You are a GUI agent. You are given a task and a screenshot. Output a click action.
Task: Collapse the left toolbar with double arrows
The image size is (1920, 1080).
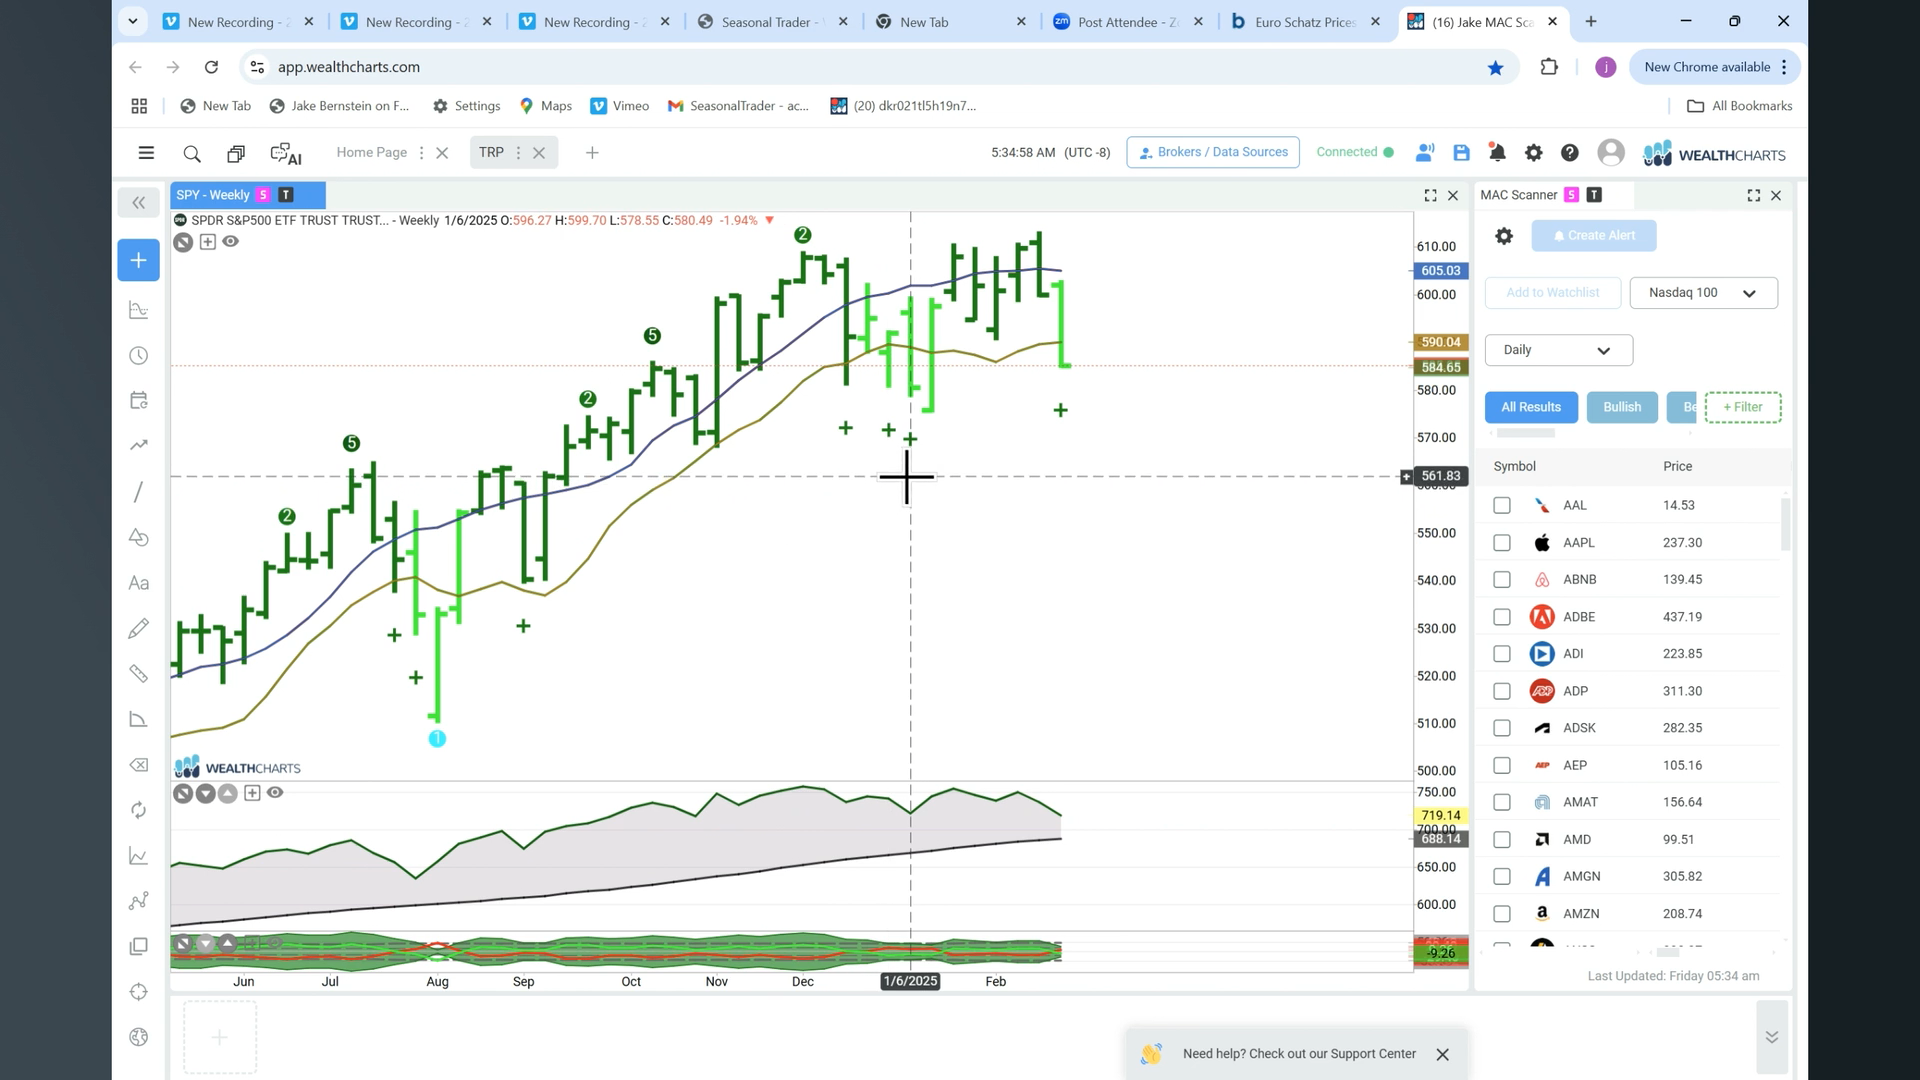point(138,203)
